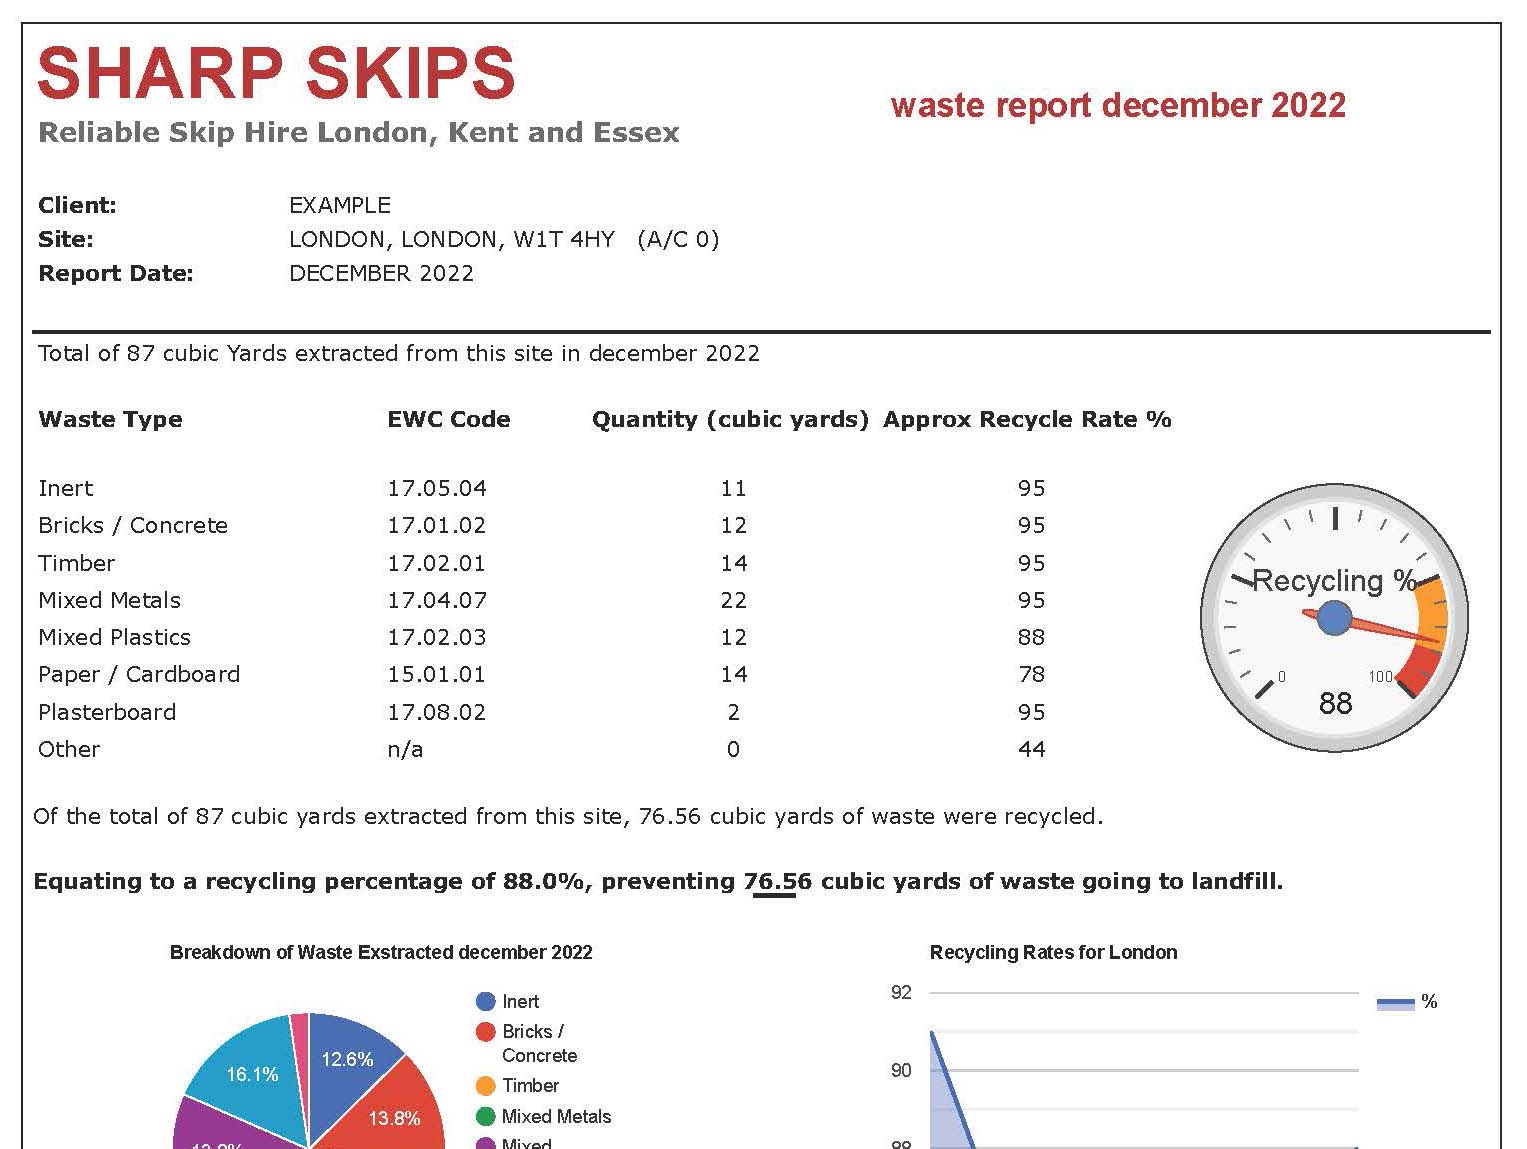Viewport: 1527px width, 1149px height.
Task: Click the 'Breakdown of Waste Exstracted december 2022' chart title
Action: click(x=381, y=952)
